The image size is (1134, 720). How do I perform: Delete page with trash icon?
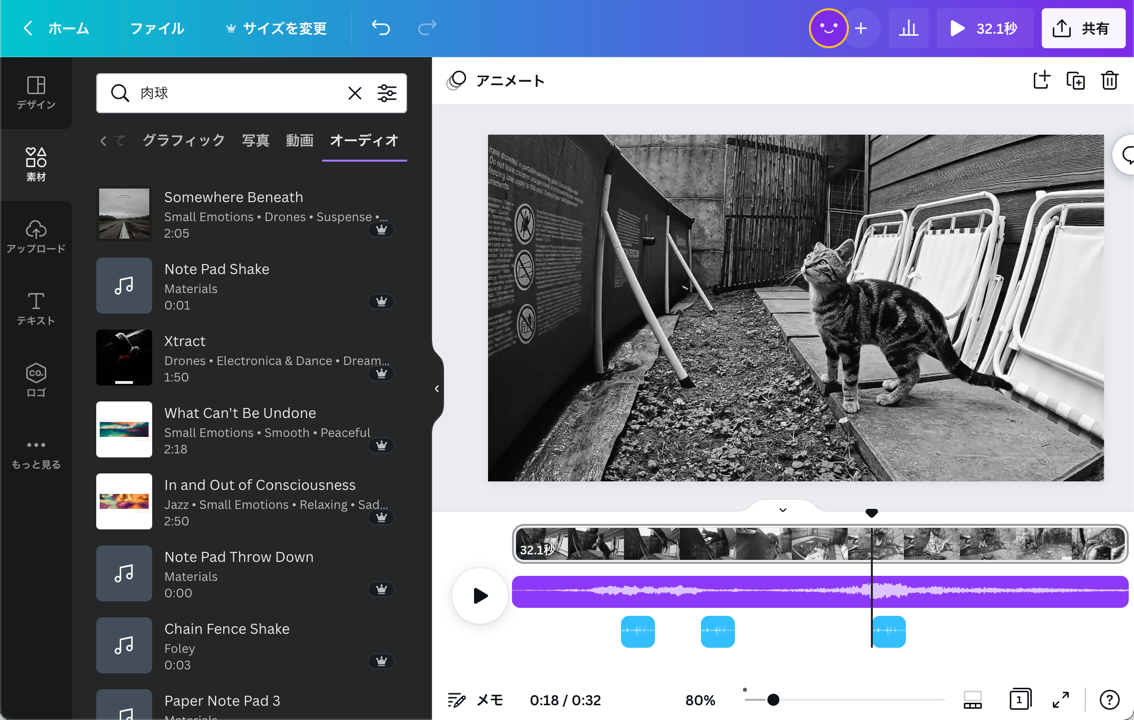tap(1109, 80)
